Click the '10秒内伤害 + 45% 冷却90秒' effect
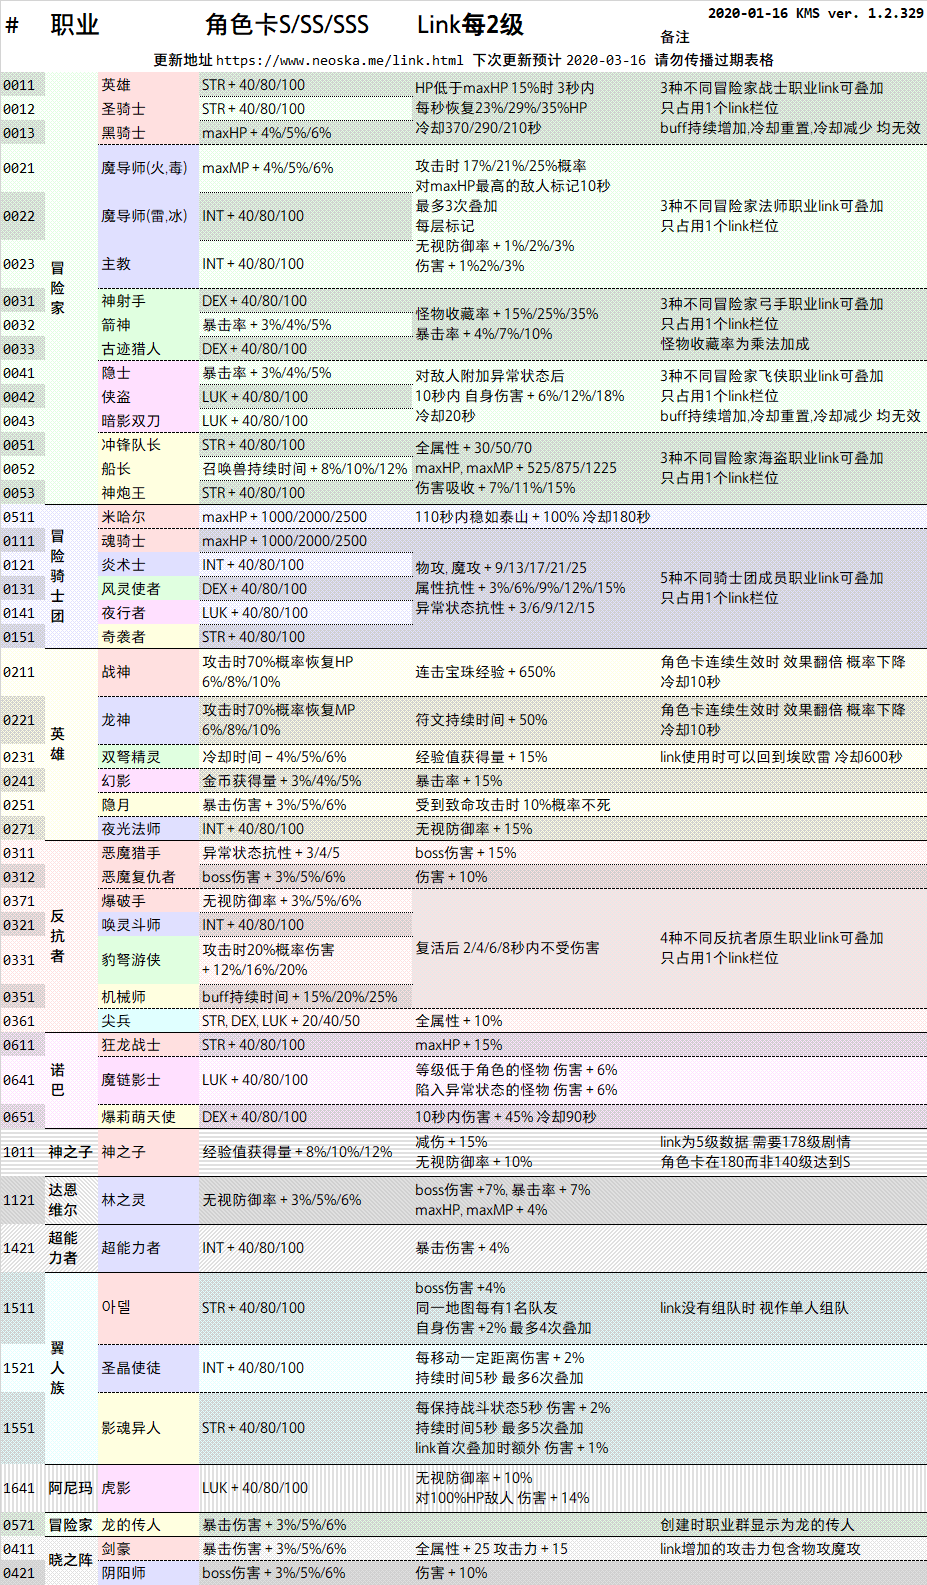Viewport: 927px width, 1585px height. tap(506, 1117)
